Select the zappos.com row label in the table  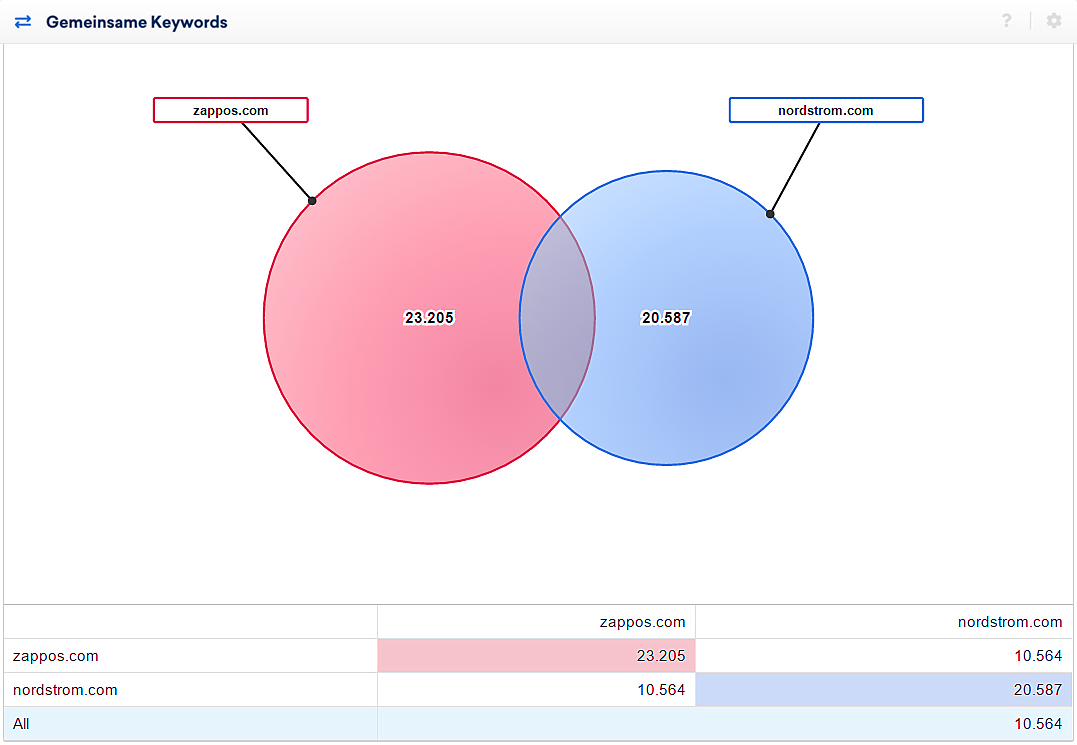55,656
